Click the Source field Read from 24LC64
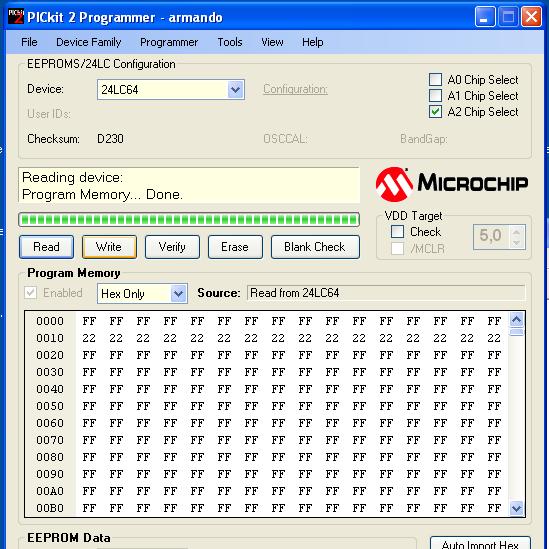 [386, 293]
